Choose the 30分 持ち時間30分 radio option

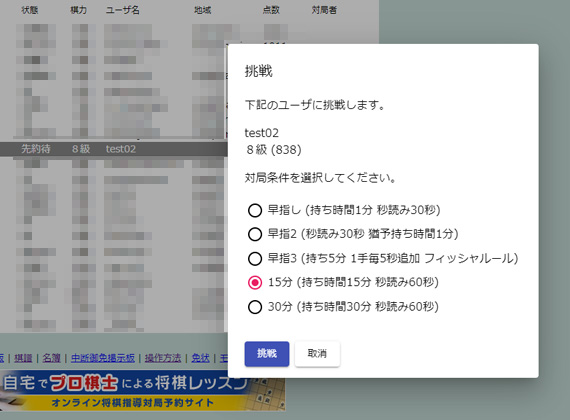255,307
